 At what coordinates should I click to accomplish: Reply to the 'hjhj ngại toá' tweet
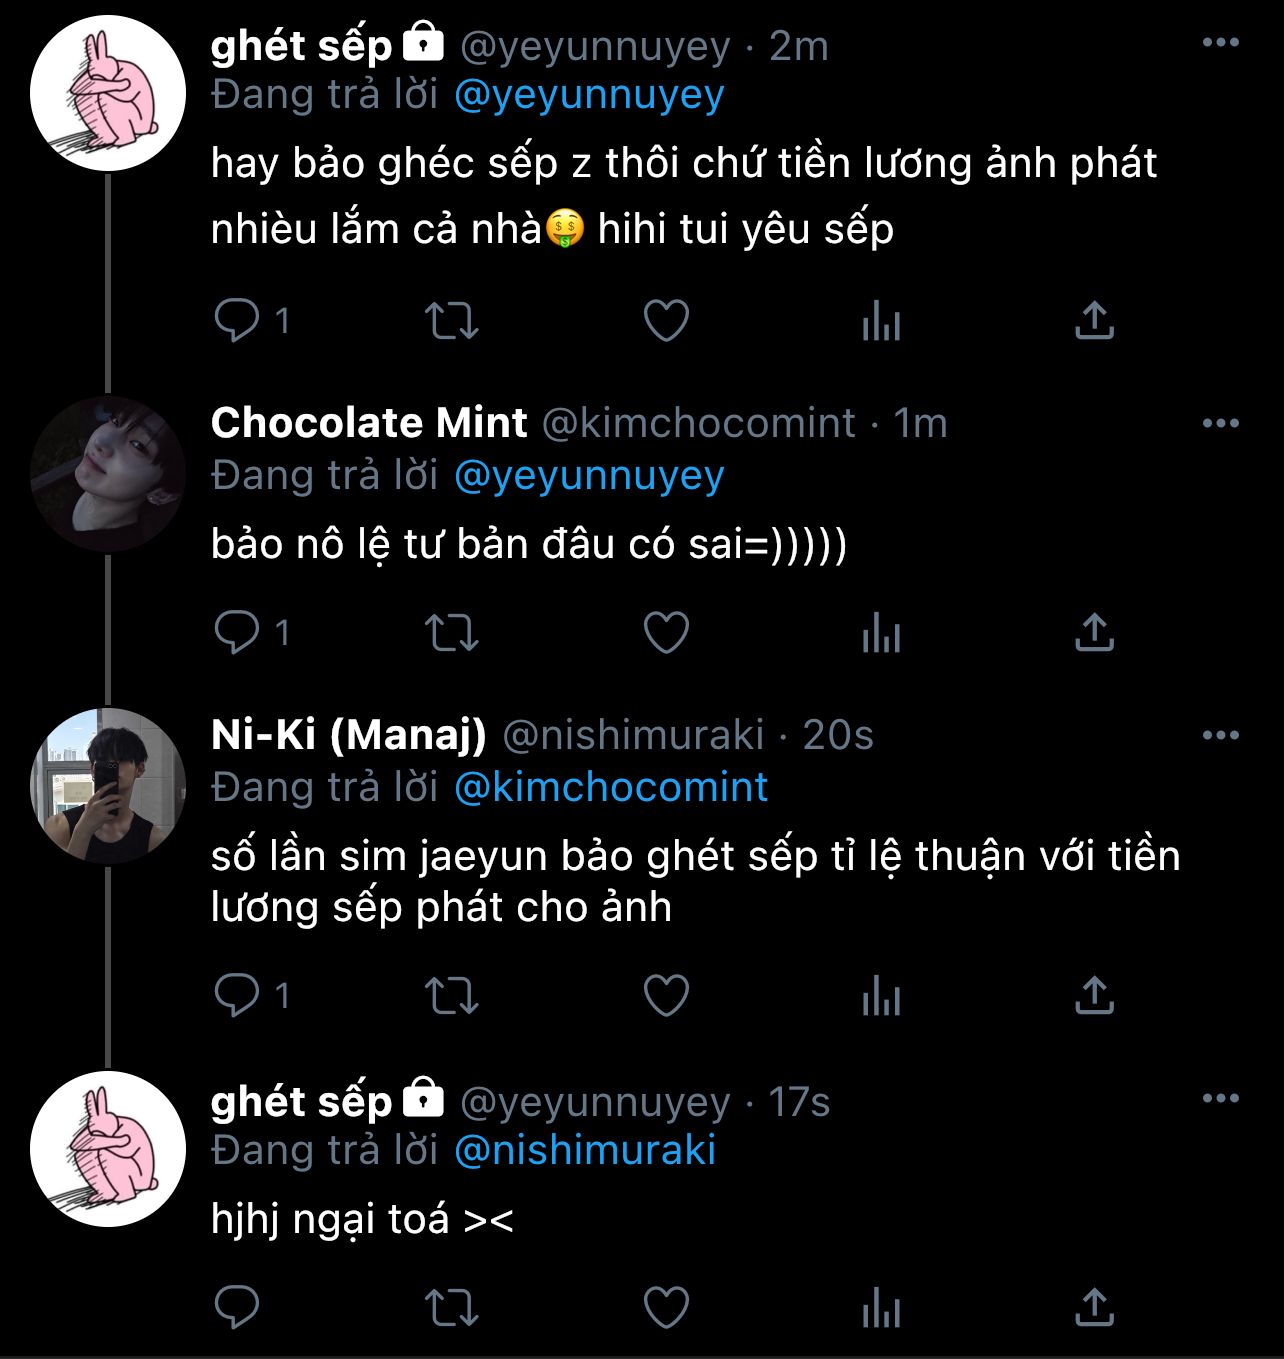pyautogui.click(x=238, y=1307)
